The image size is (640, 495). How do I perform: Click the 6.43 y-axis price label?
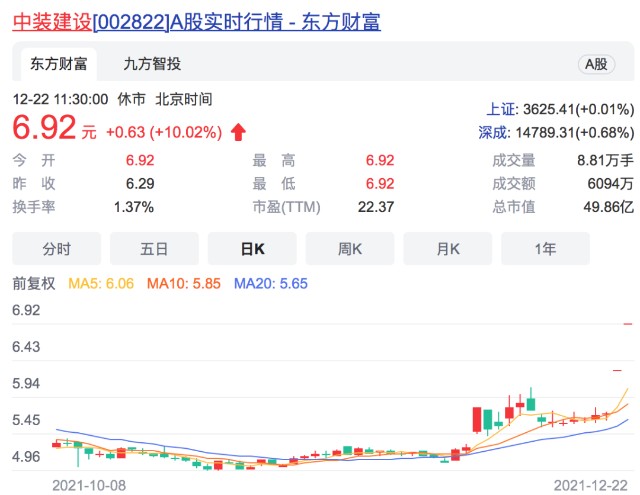pos(26,347)
